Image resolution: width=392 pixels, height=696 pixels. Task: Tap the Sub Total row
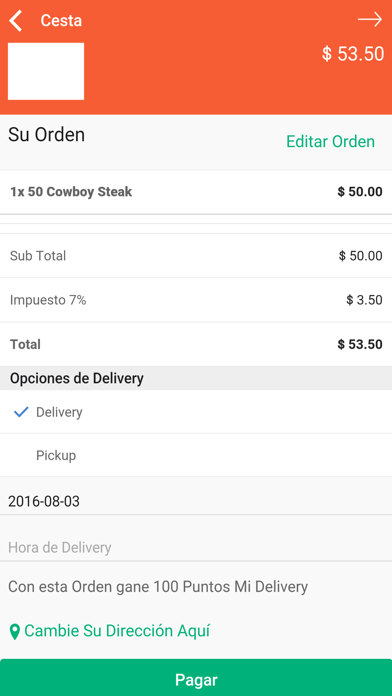pyautogui.click(x=196, y=256)
